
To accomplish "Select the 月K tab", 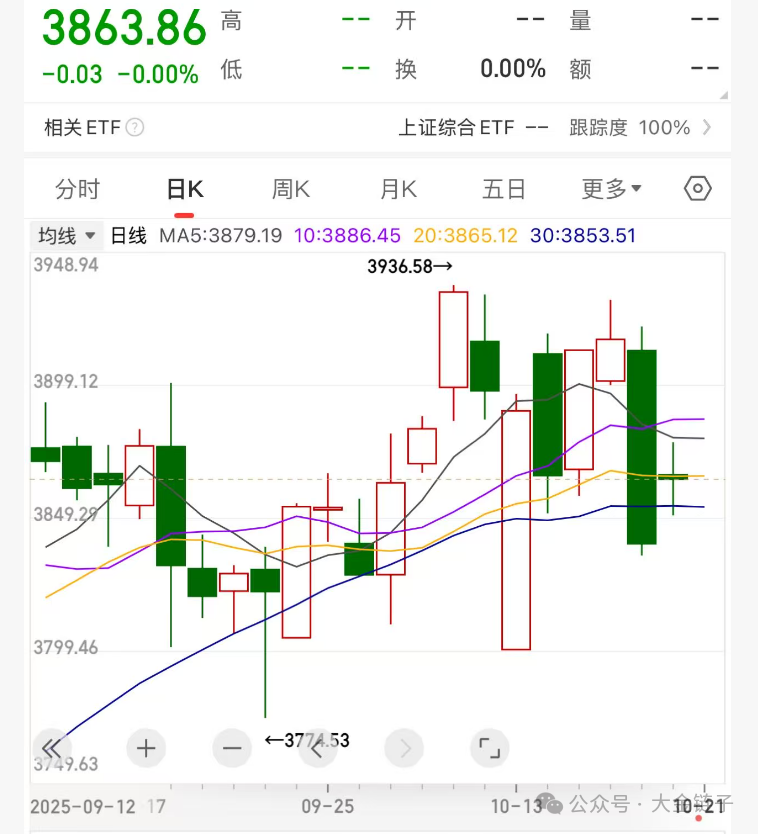I will click(x=398, y=189).
